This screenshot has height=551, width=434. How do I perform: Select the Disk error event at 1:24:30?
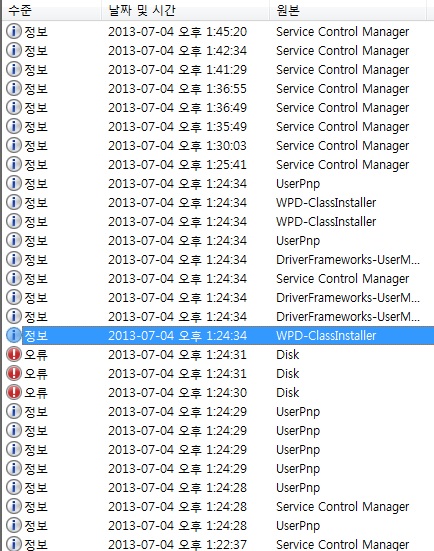(x=218, y=393)
